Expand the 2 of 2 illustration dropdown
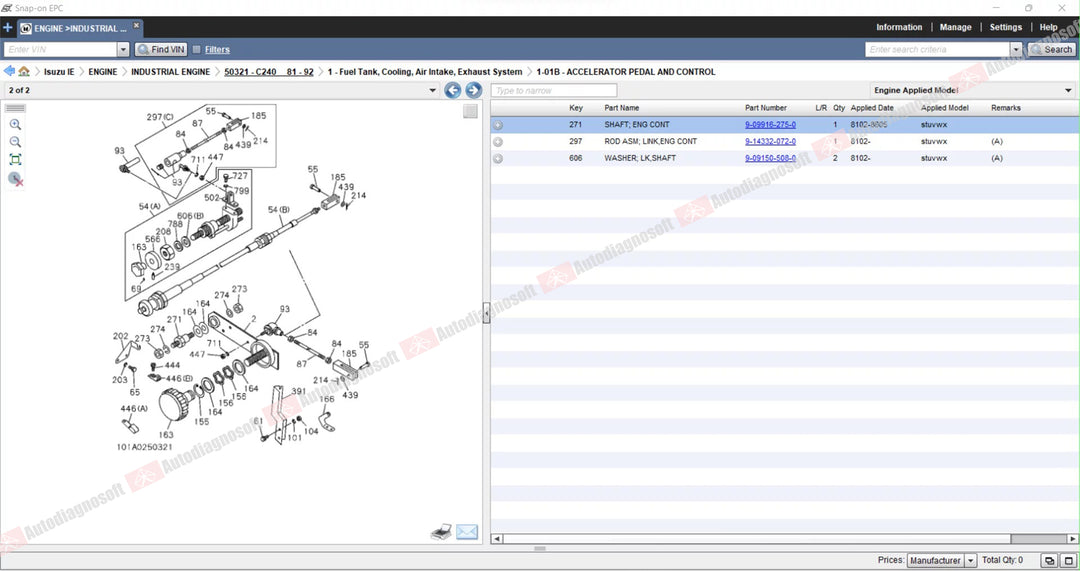Image resolution: width=1080 pixels, height=571 pixels. pos(433,90)
